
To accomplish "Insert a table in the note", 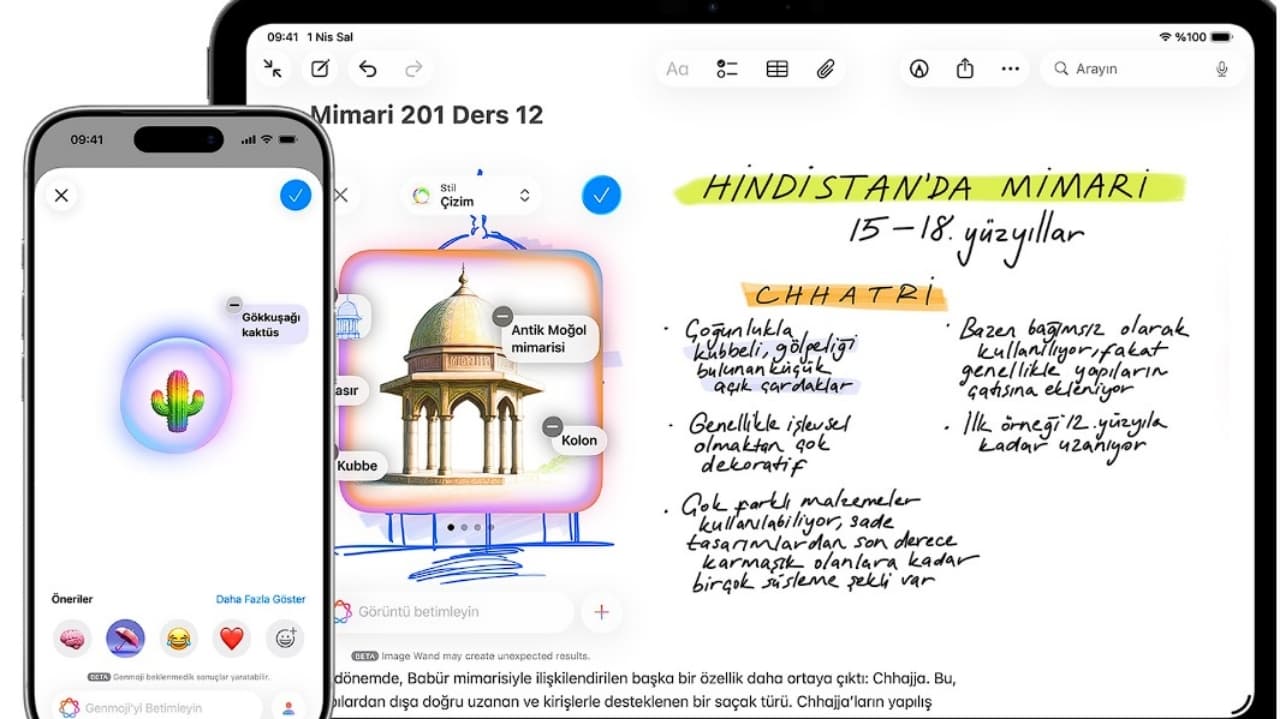I will (777, 69).
